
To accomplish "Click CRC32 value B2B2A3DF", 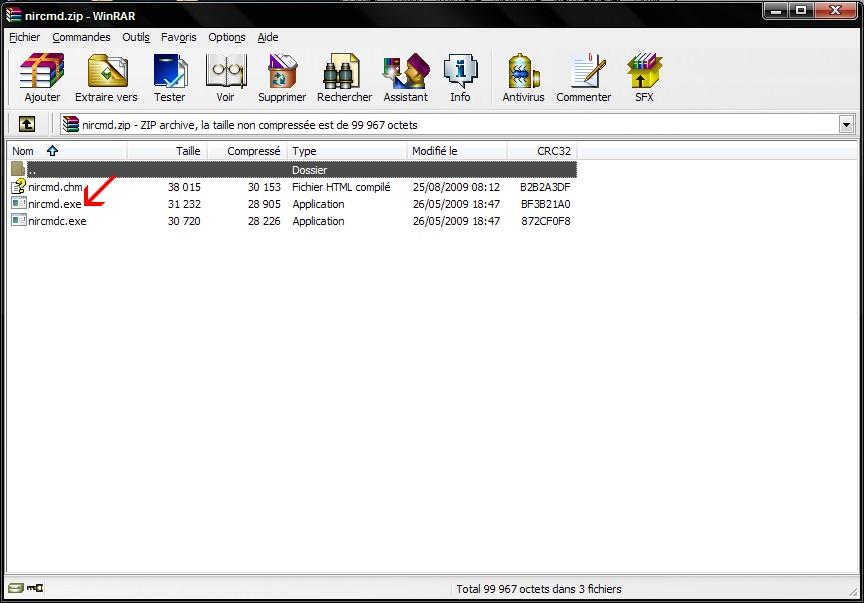I will click(545, 187).
